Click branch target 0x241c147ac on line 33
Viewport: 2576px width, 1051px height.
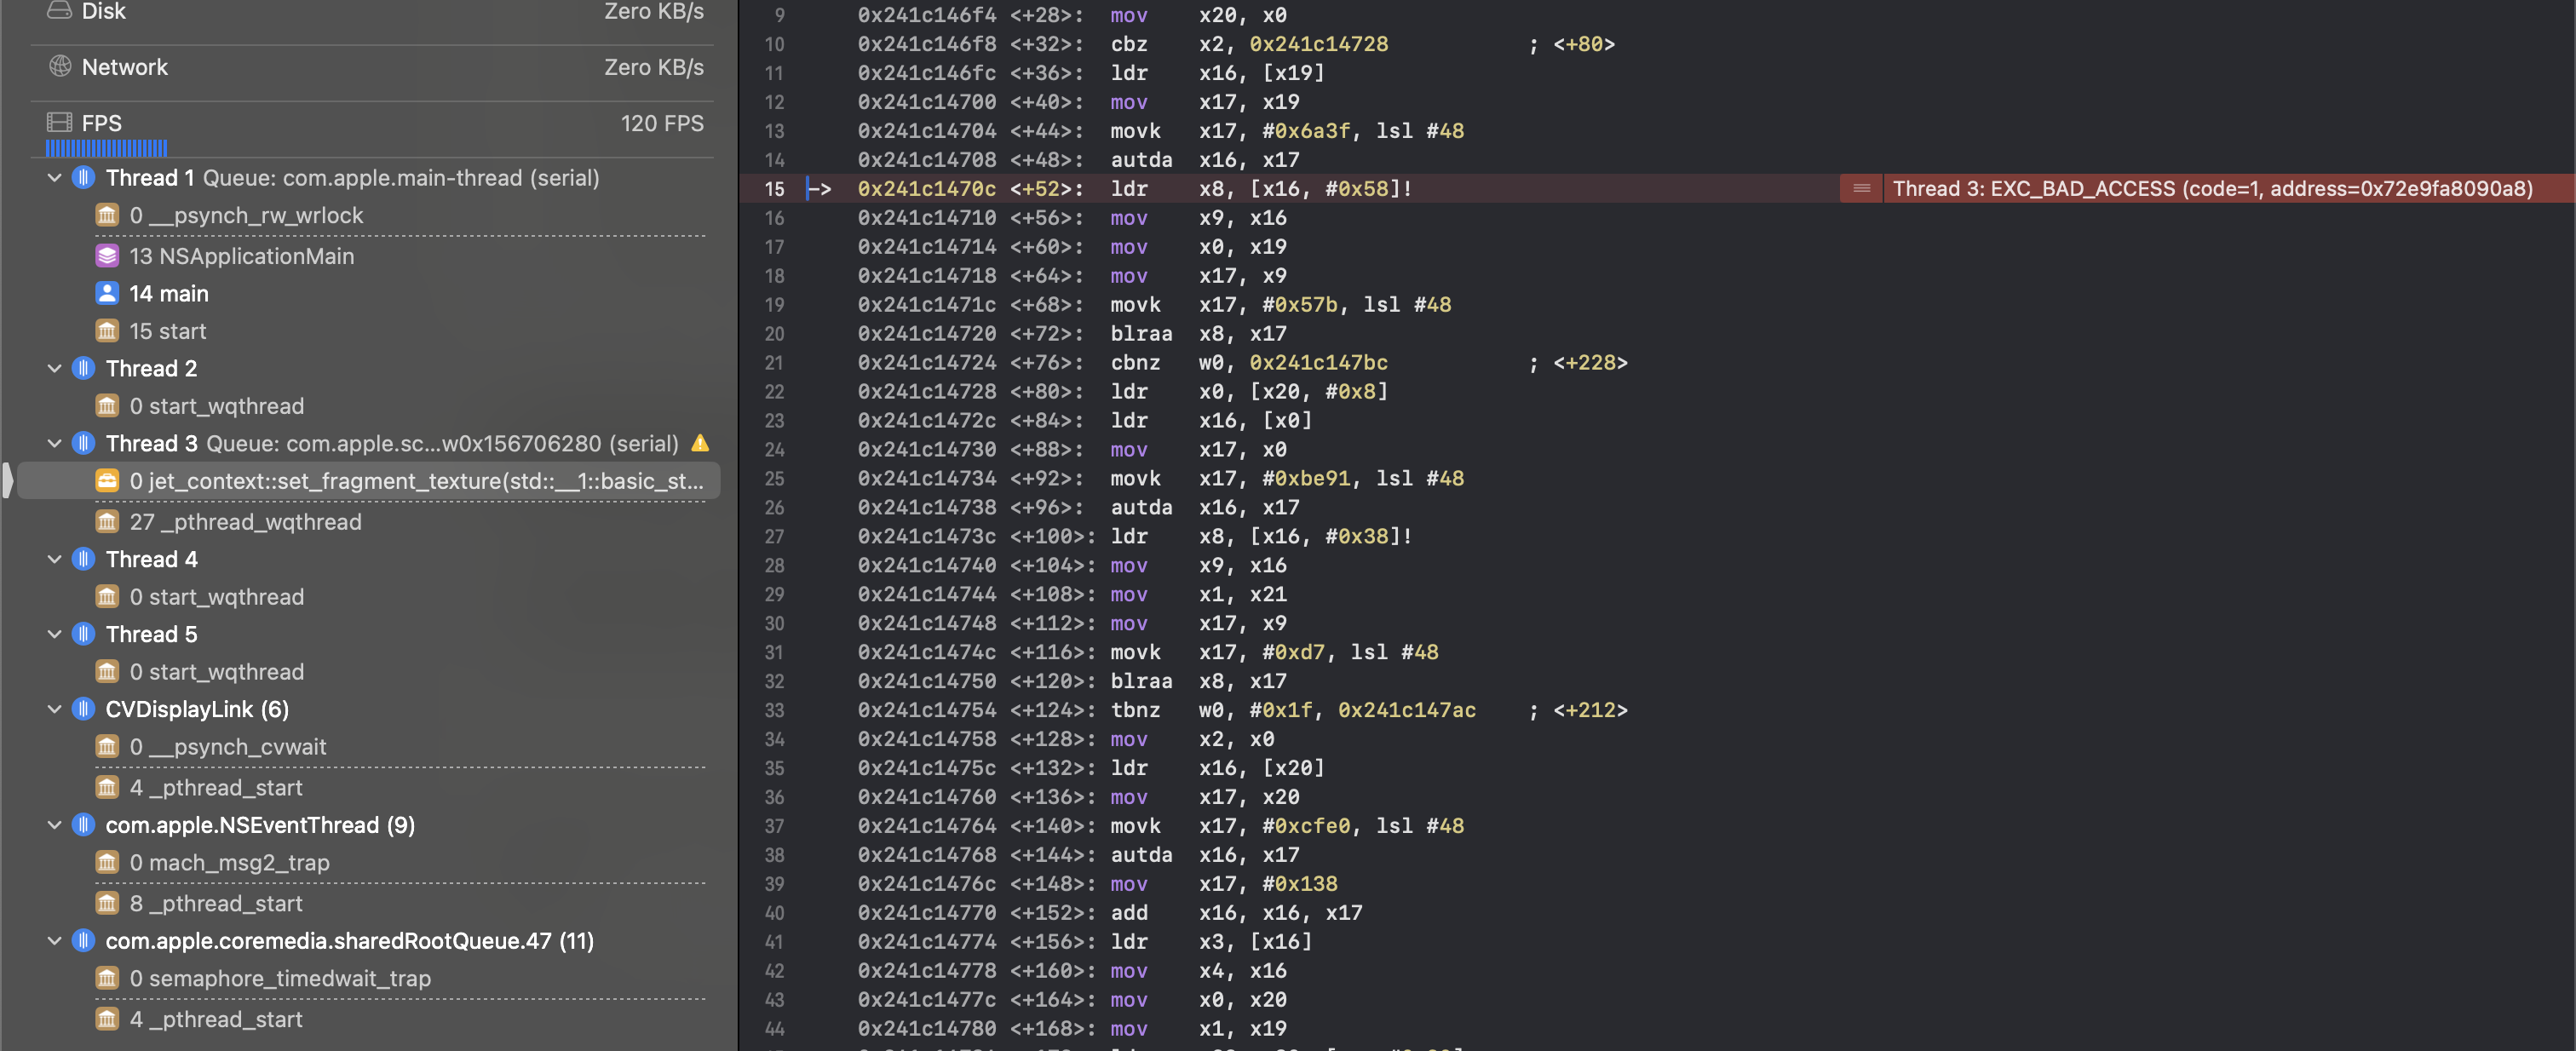click(1406, 710)
